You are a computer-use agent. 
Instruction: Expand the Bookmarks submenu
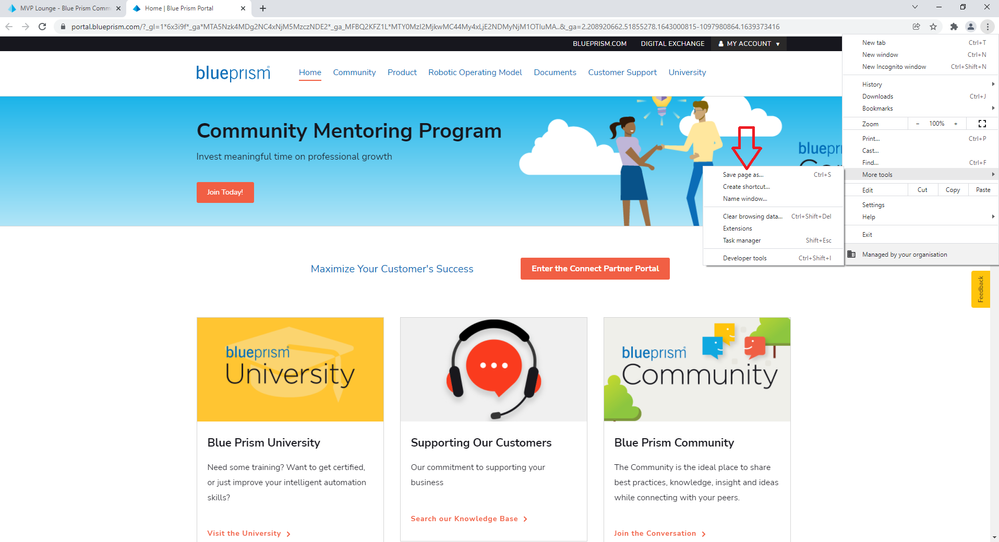920,109
